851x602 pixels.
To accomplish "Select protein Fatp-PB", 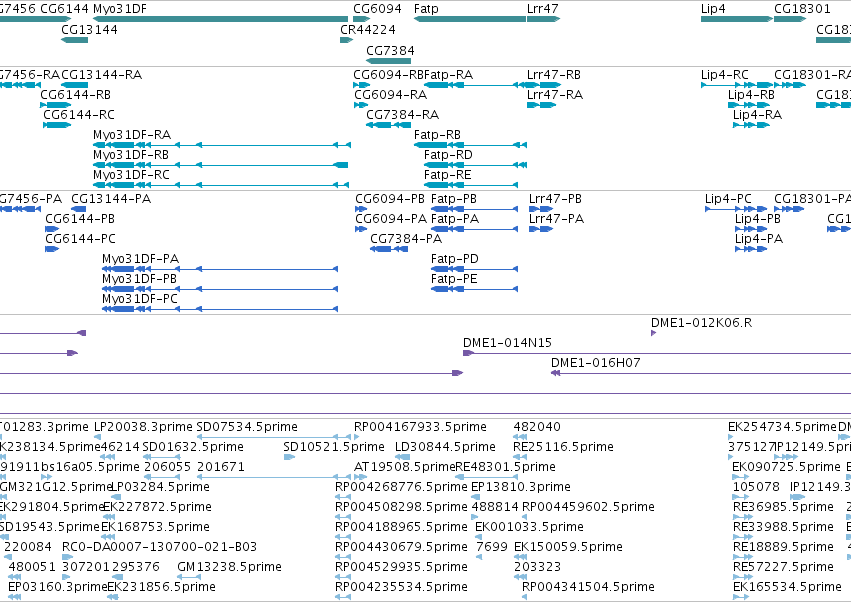I will 454,199.
